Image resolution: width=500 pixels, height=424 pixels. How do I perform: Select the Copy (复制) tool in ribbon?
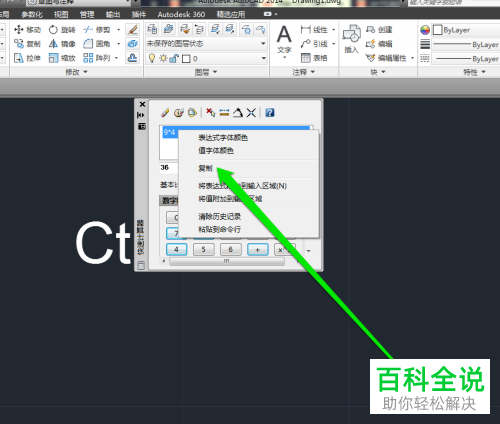pos(27,44)
